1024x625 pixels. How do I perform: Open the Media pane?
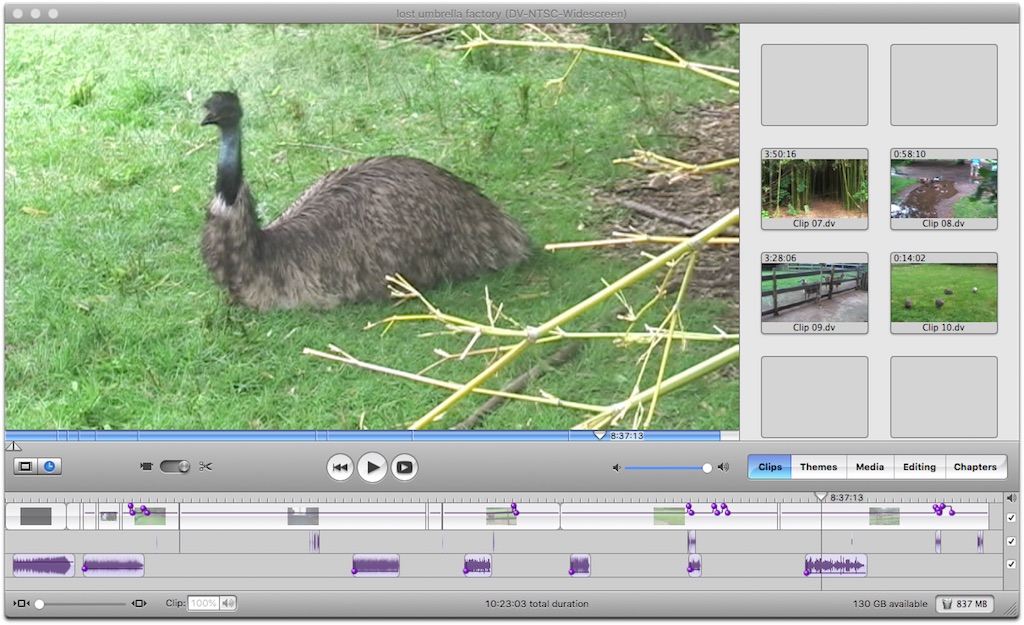pos(870,467)
